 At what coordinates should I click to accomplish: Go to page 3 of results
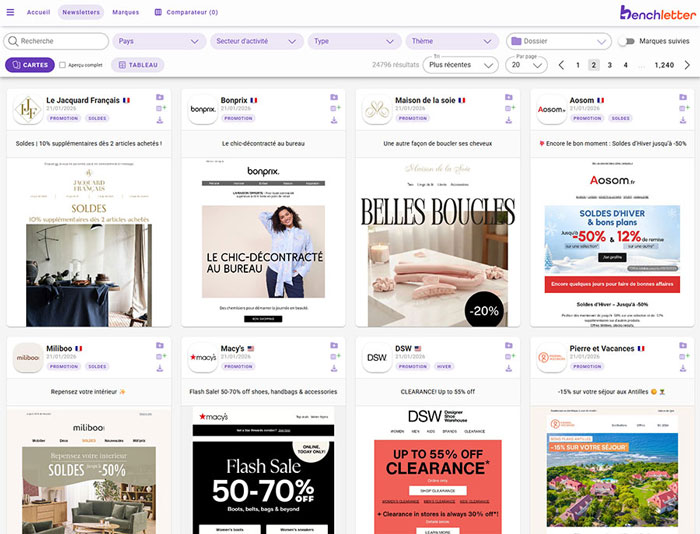(x=610, y=65)
